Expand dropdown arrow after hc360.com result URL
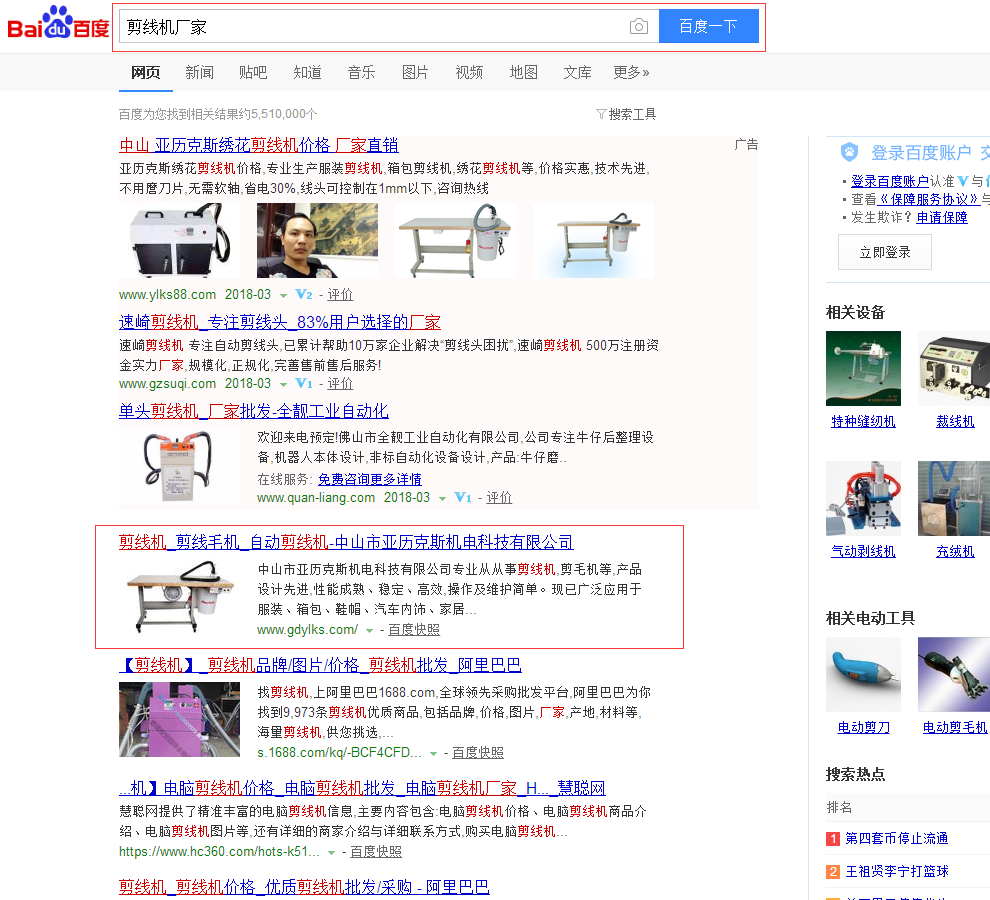The width and height of the screenshot is (990, 900). (331, 853)
